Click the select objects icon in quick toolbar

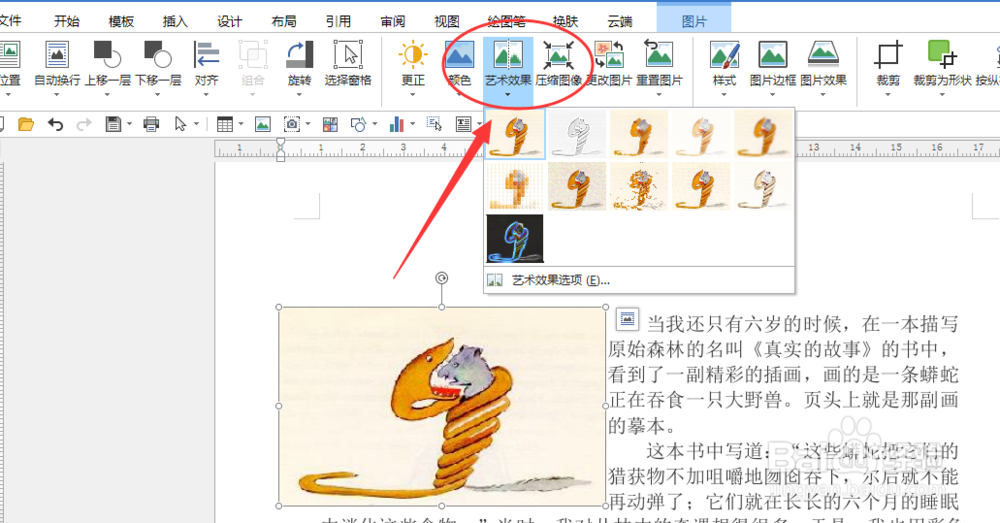click(434, 124)
